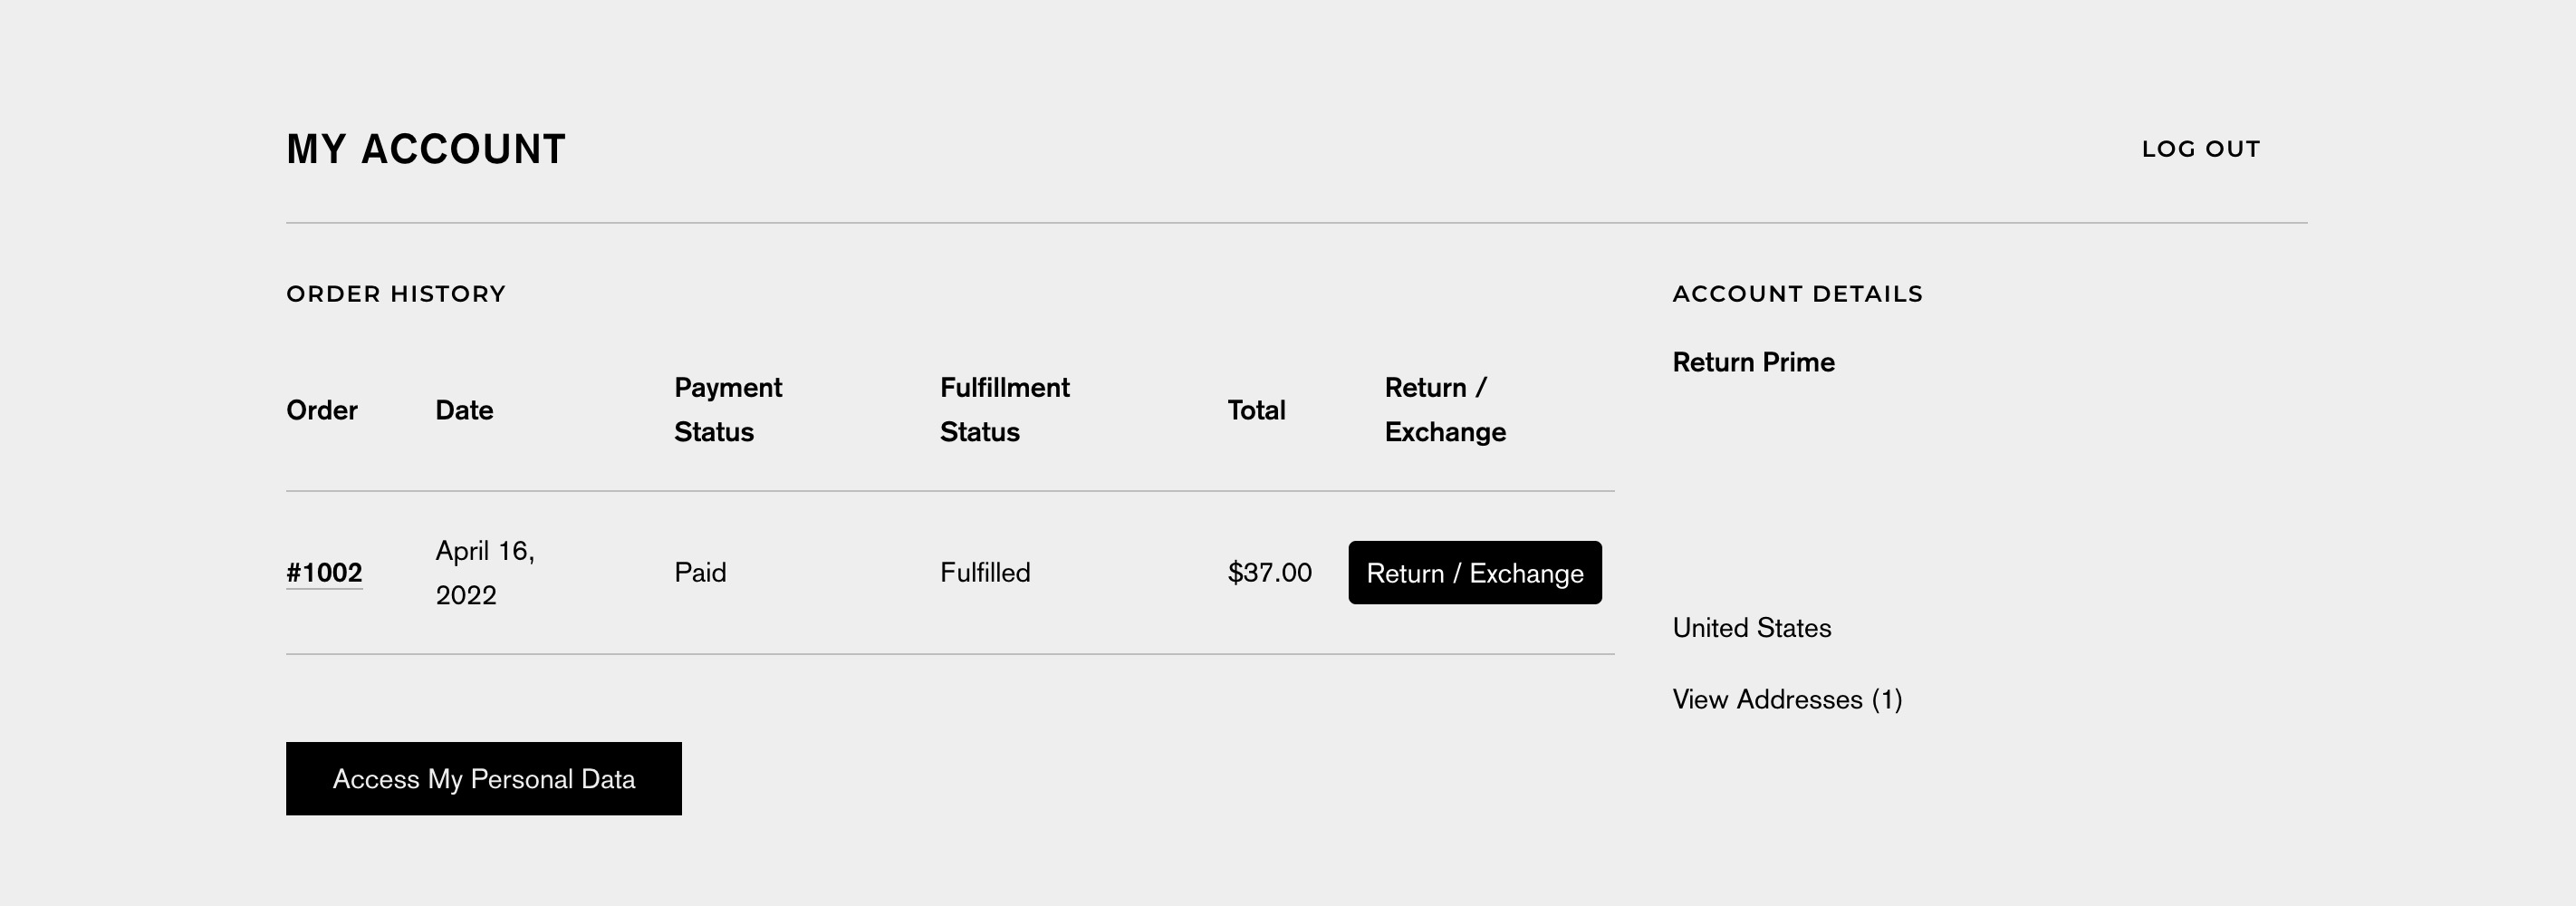
Task: Select the Fulfillment Status column header
Action: (1004, 410)
